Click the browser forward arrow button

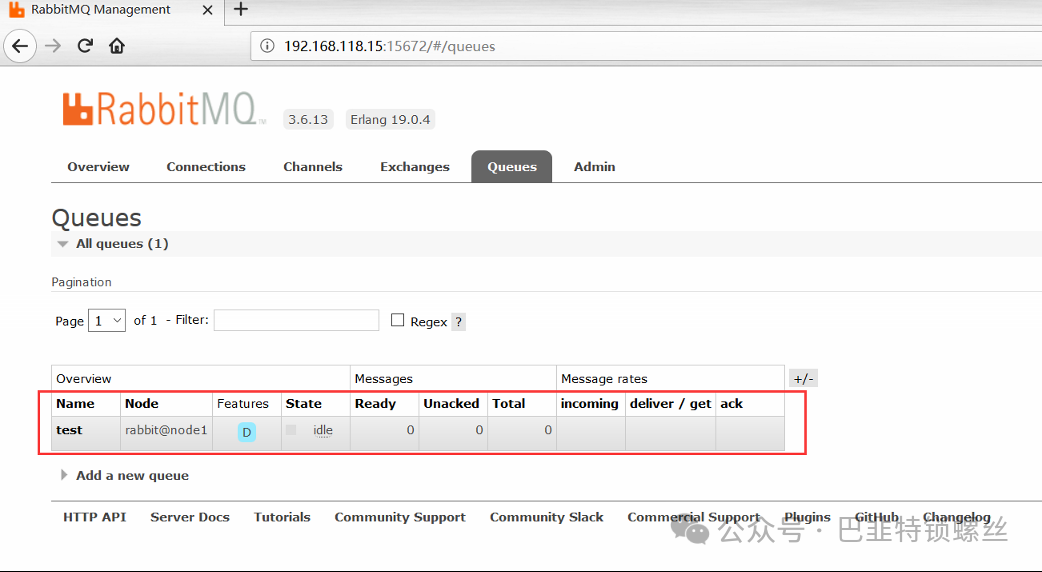tap(53, 46)
